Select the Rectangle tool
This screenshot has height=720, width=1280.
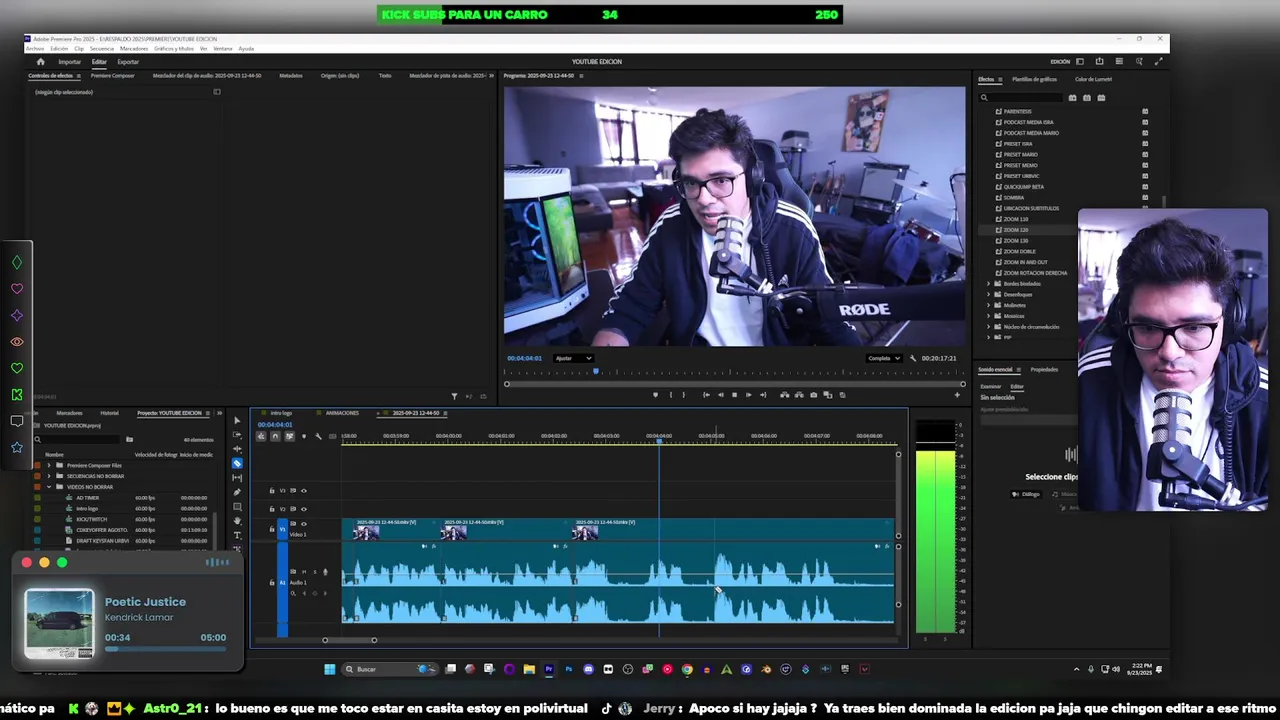(x=237, y=505)
